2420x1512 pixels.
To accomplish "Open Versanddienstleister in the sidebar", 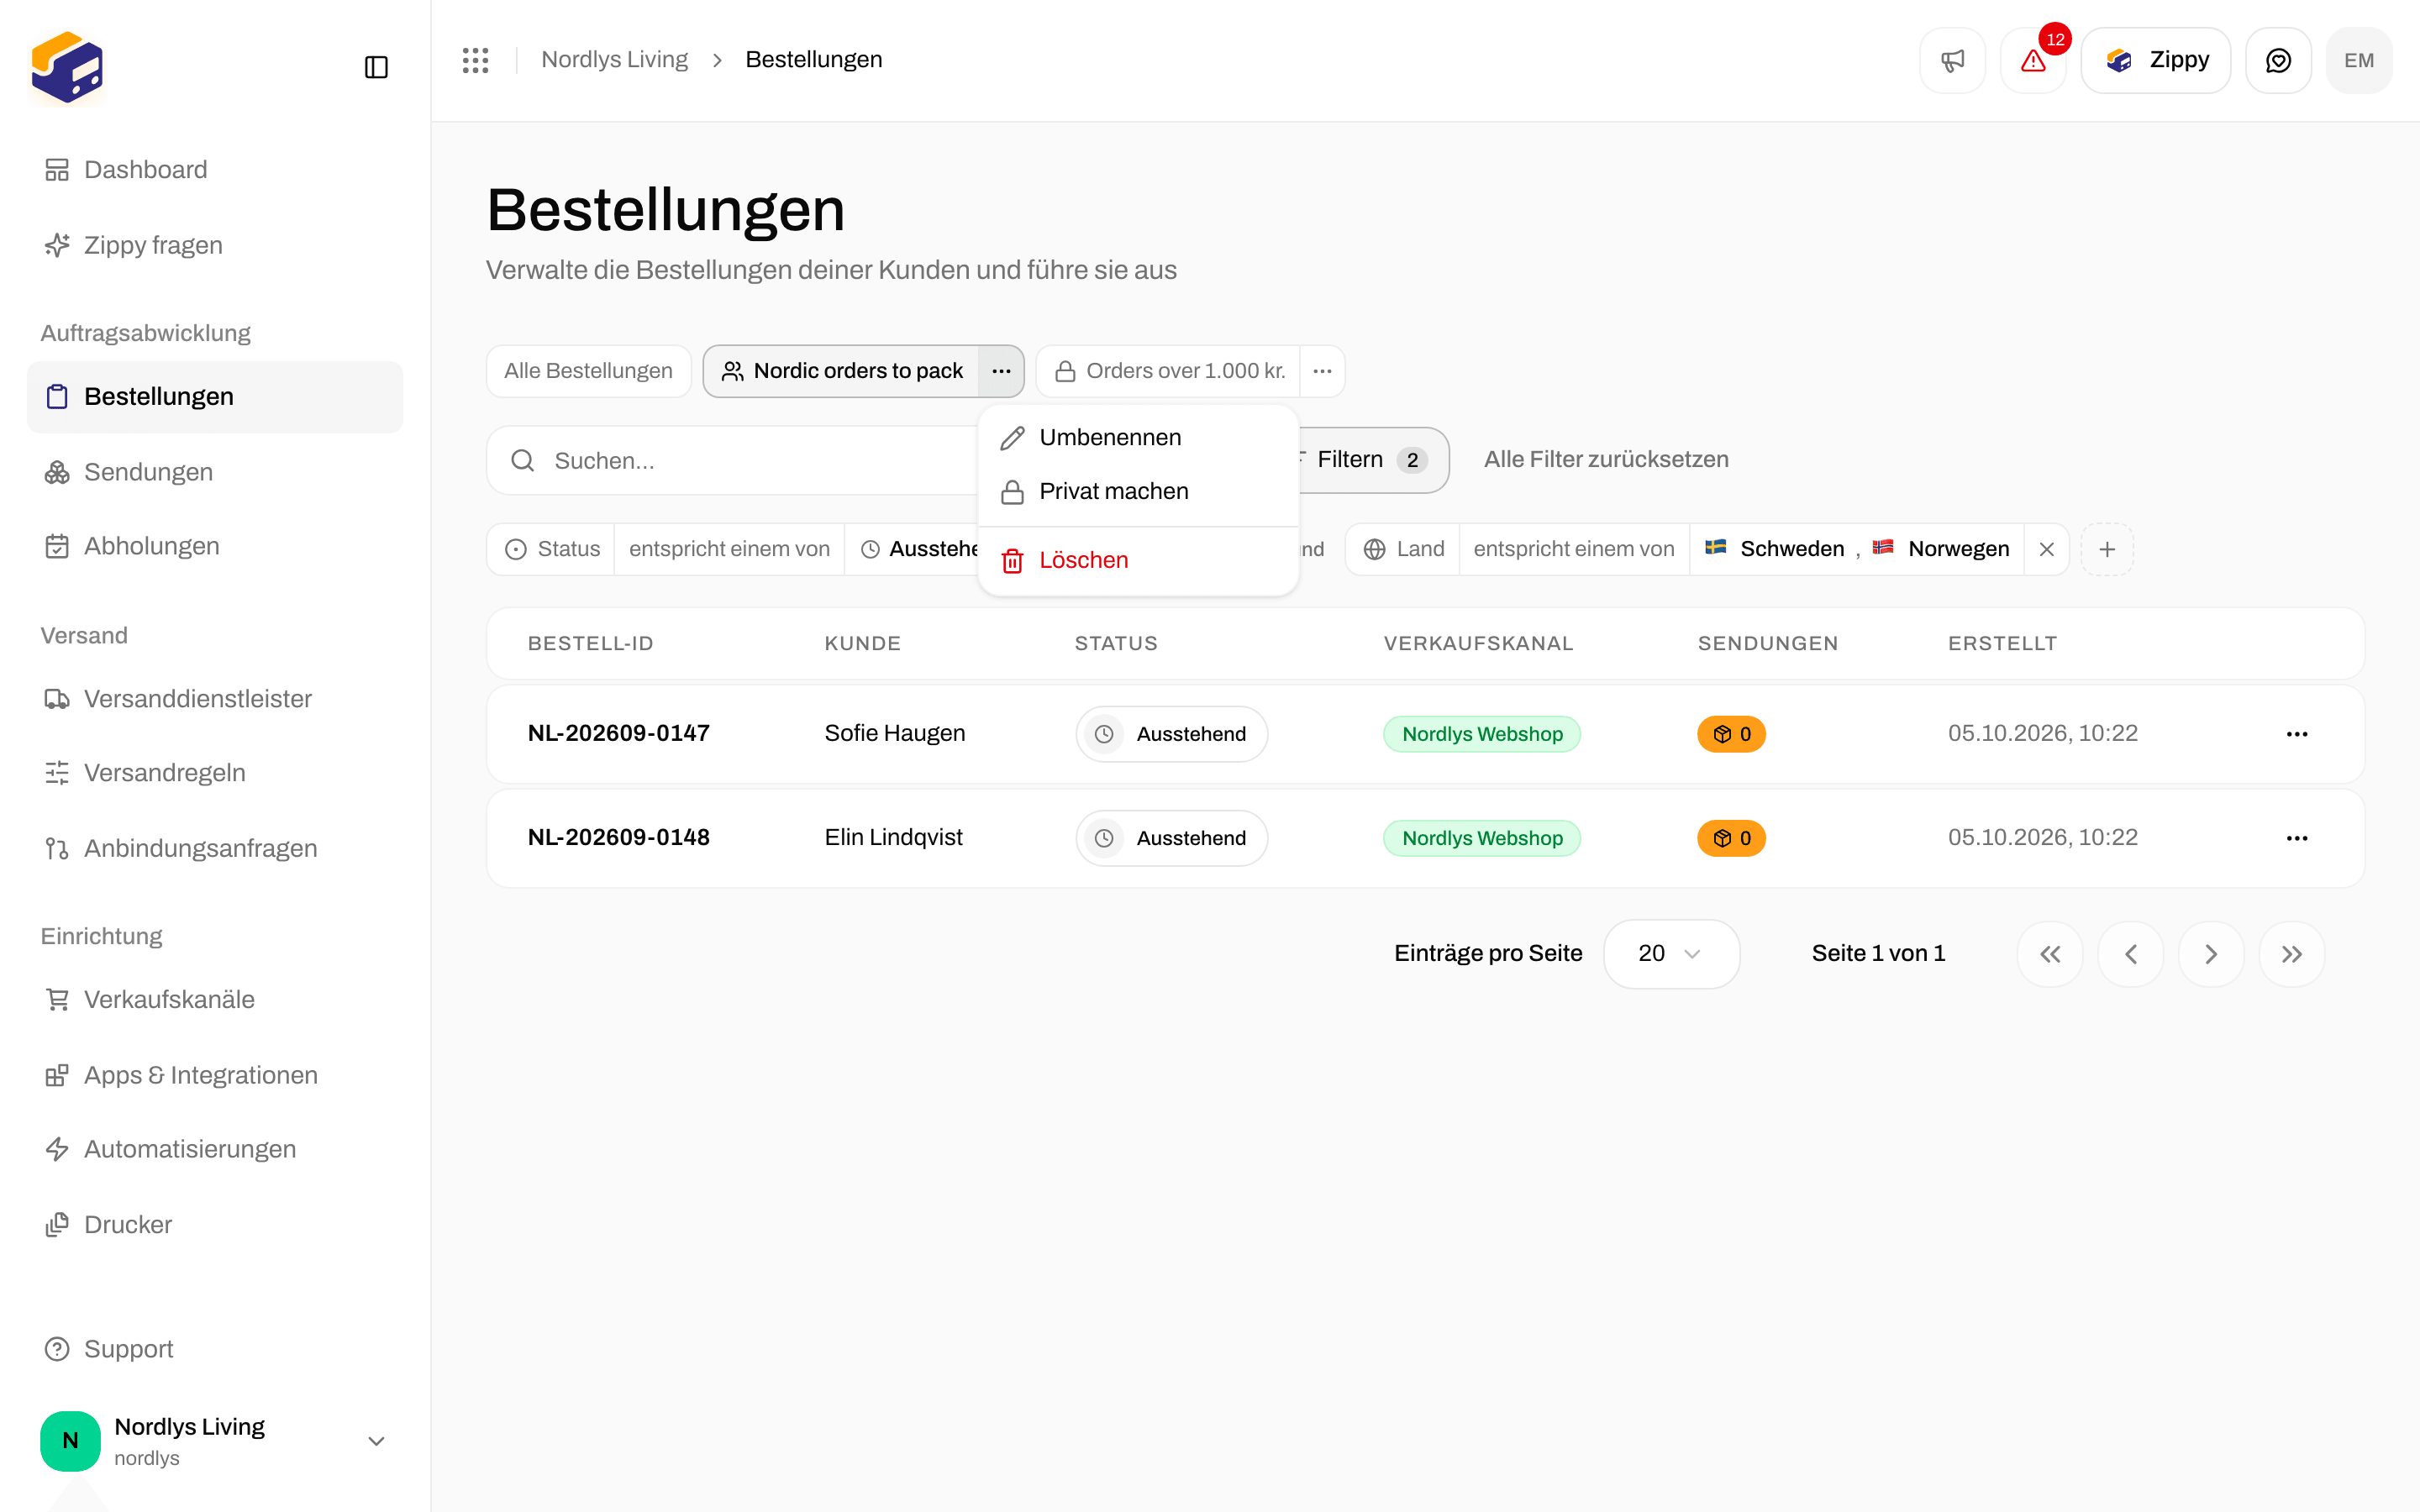I will click(x=214, y=699).
